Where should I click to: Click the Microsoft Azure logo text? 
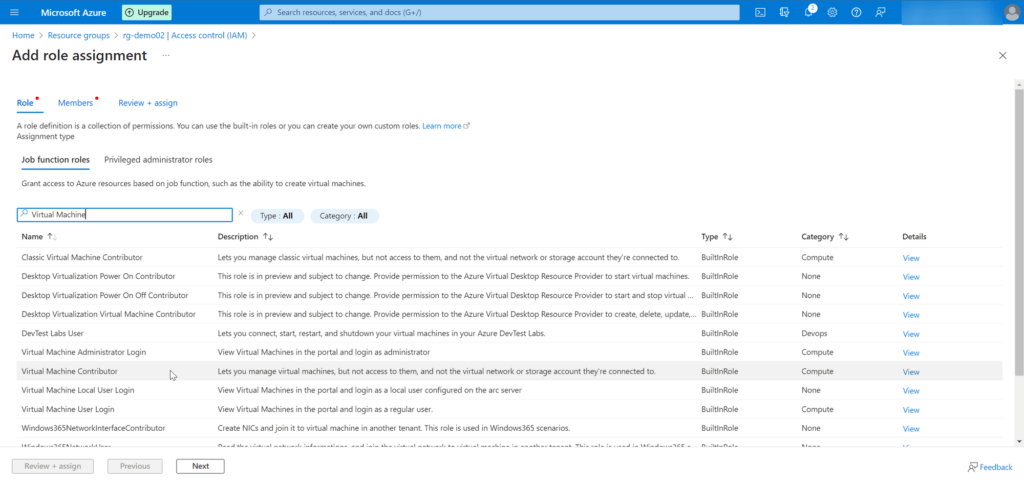[74, 12]
